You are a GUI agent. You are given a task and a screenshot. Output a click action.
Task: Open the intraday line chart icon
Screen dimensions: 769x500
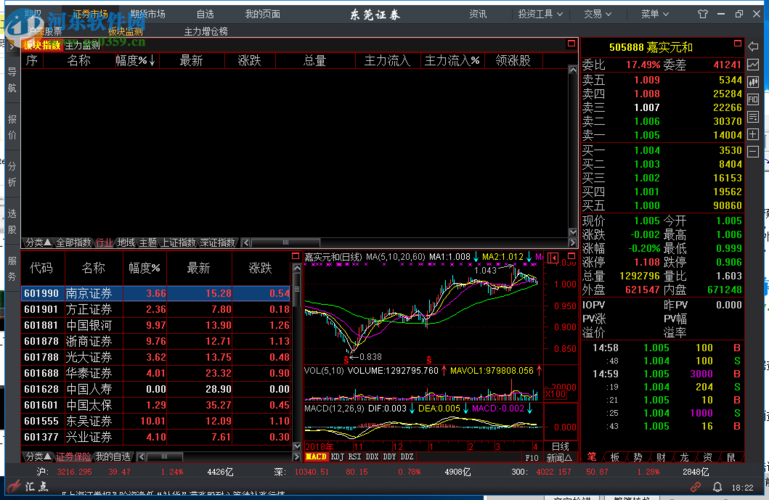(753, 64)
